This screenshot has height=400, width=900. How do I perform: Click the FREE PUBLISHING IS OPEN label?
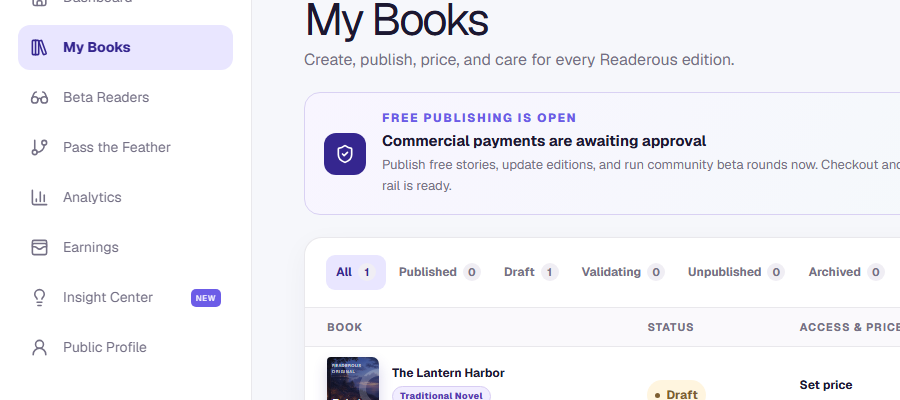(479, 118)
